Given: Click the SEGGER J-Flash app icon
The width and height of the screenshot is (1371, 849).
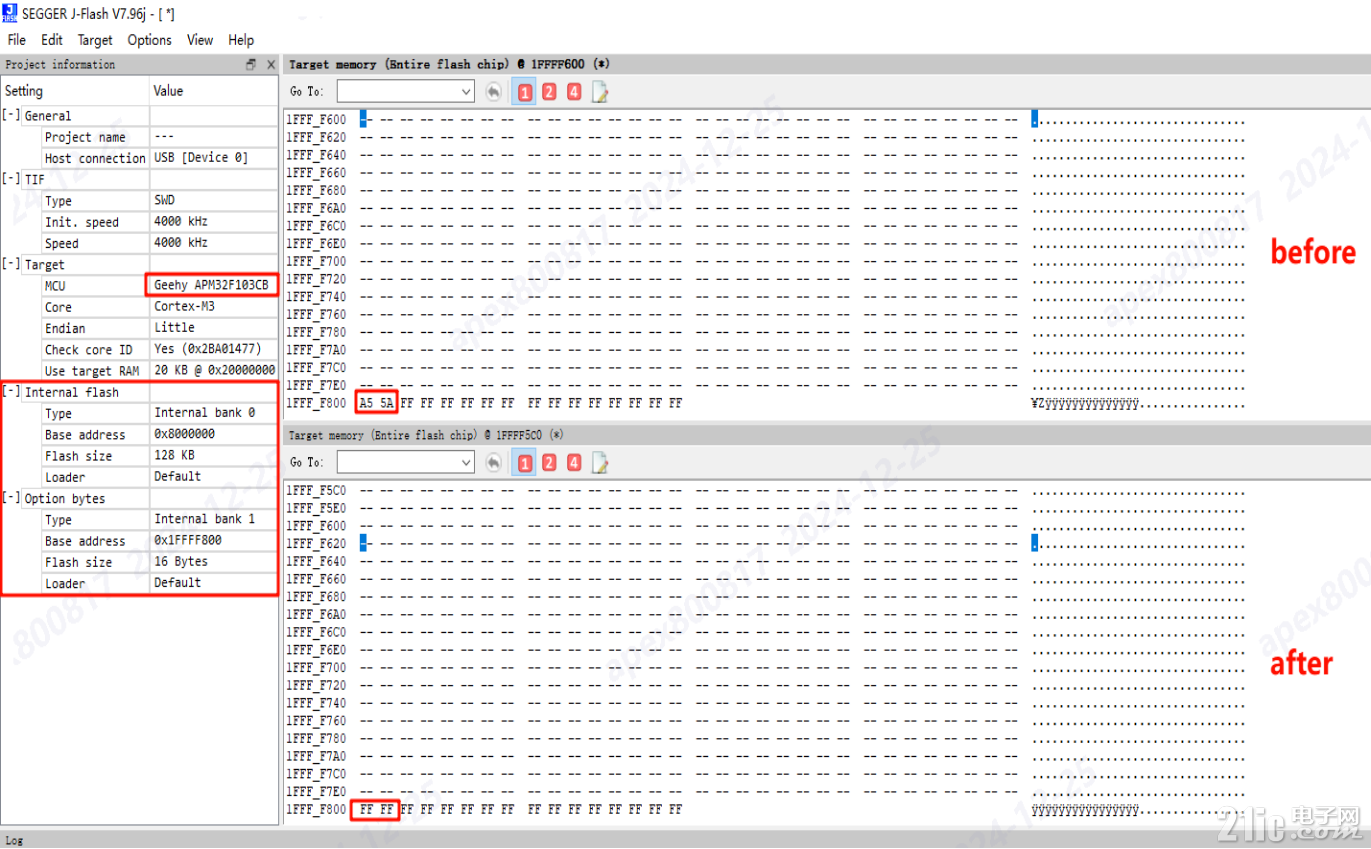Looking at the screenshot, I should (10, 12).
